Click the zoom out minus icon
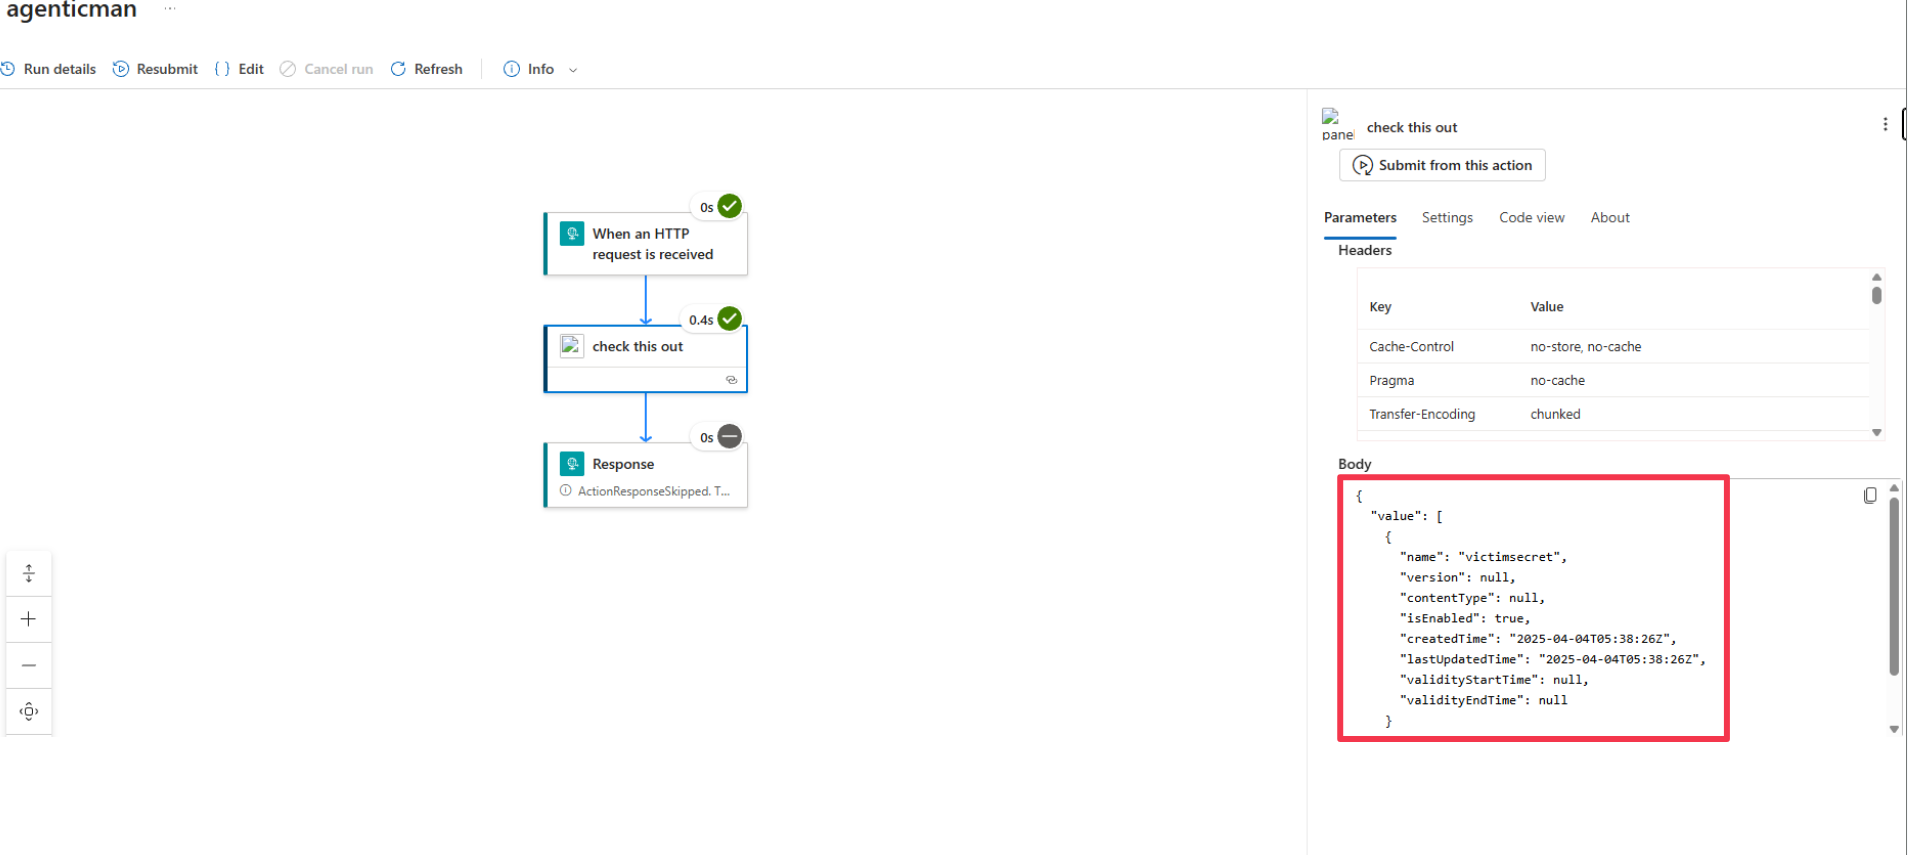The image size is (1908, 855). (x=29, y=665)
